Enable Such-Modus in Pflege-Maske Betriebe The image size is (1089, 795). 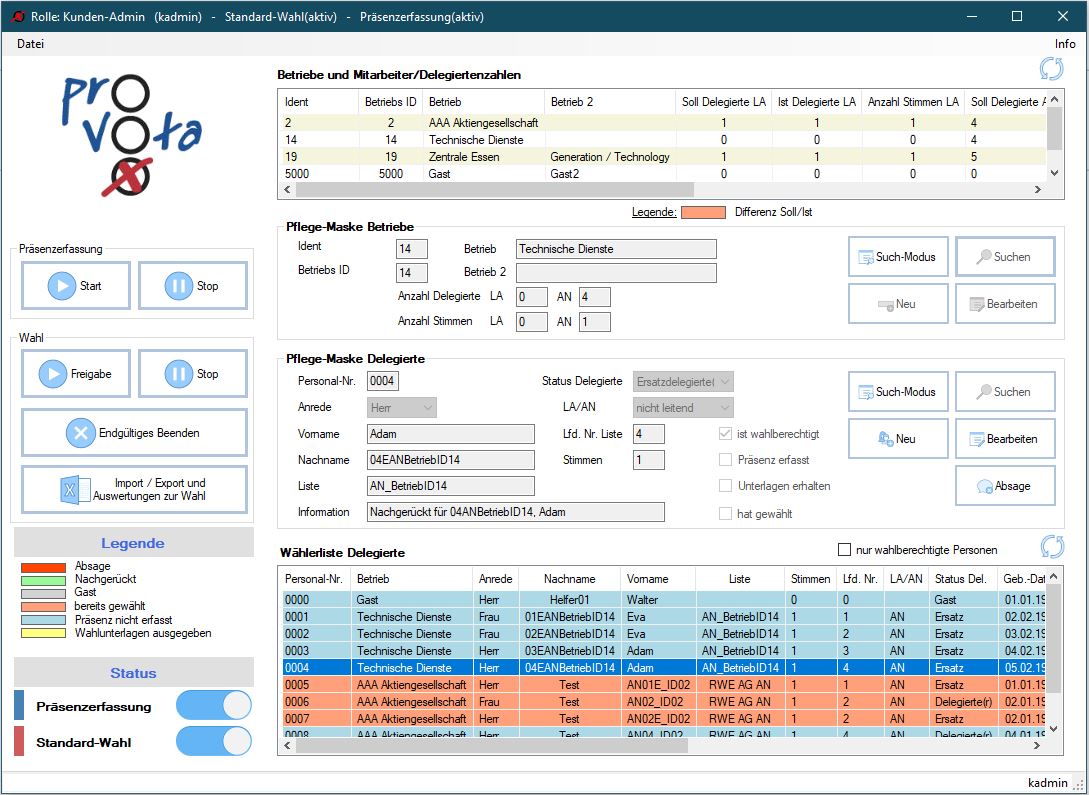point(897,257)
